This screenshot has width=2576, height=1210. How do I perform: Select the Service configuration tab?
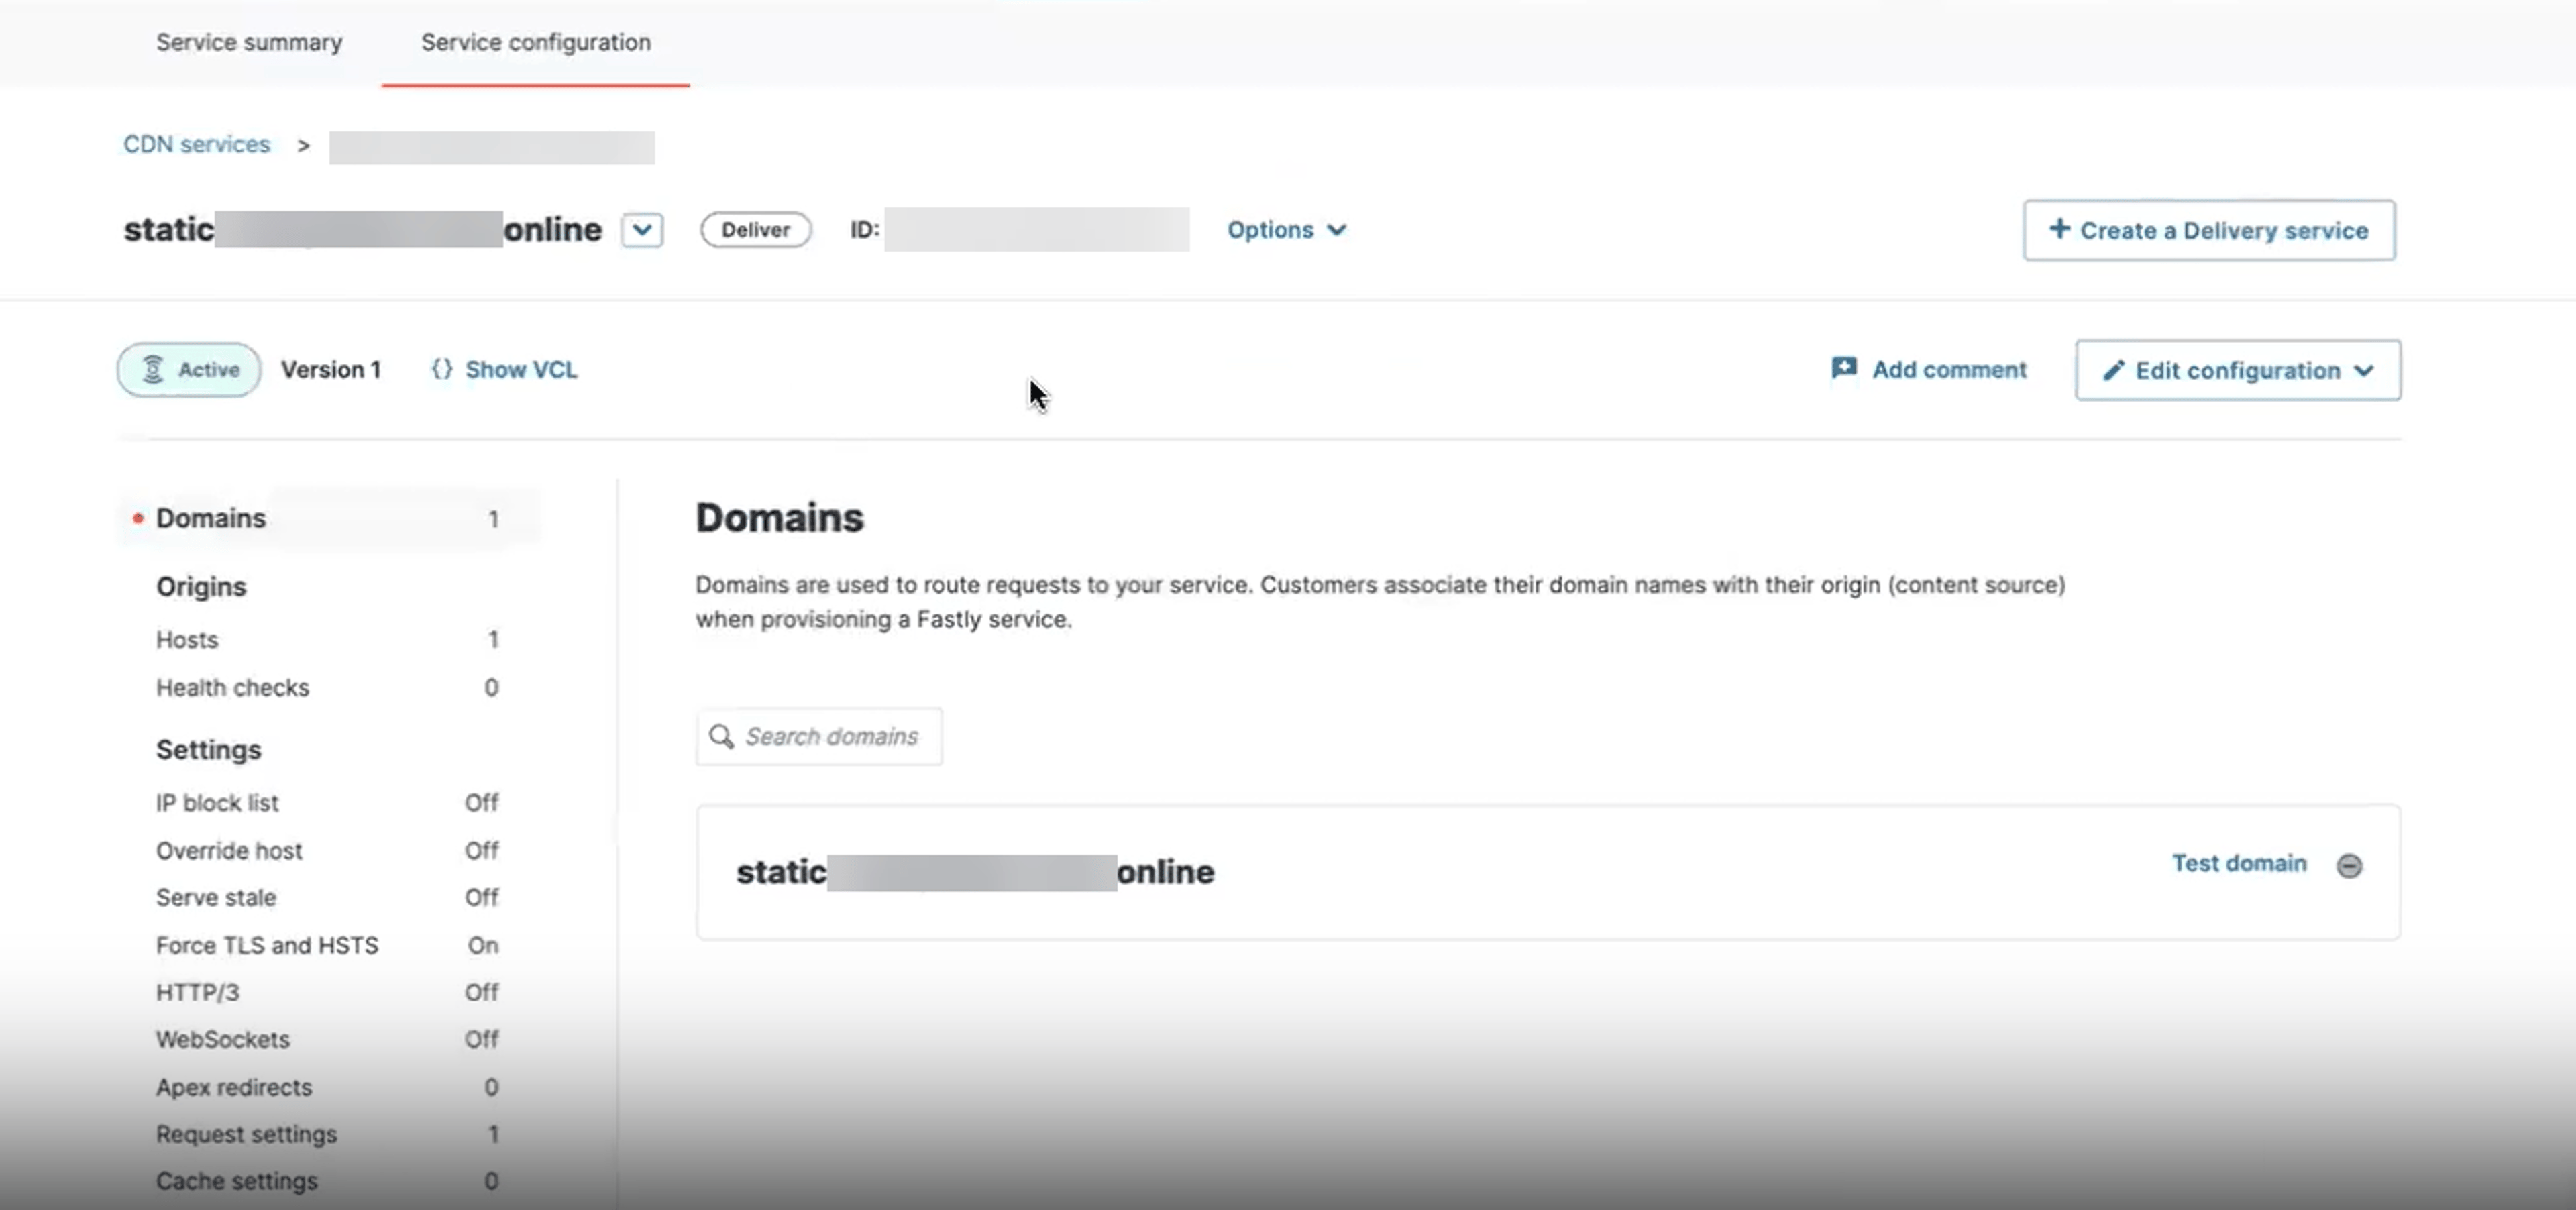pos(536,43)
